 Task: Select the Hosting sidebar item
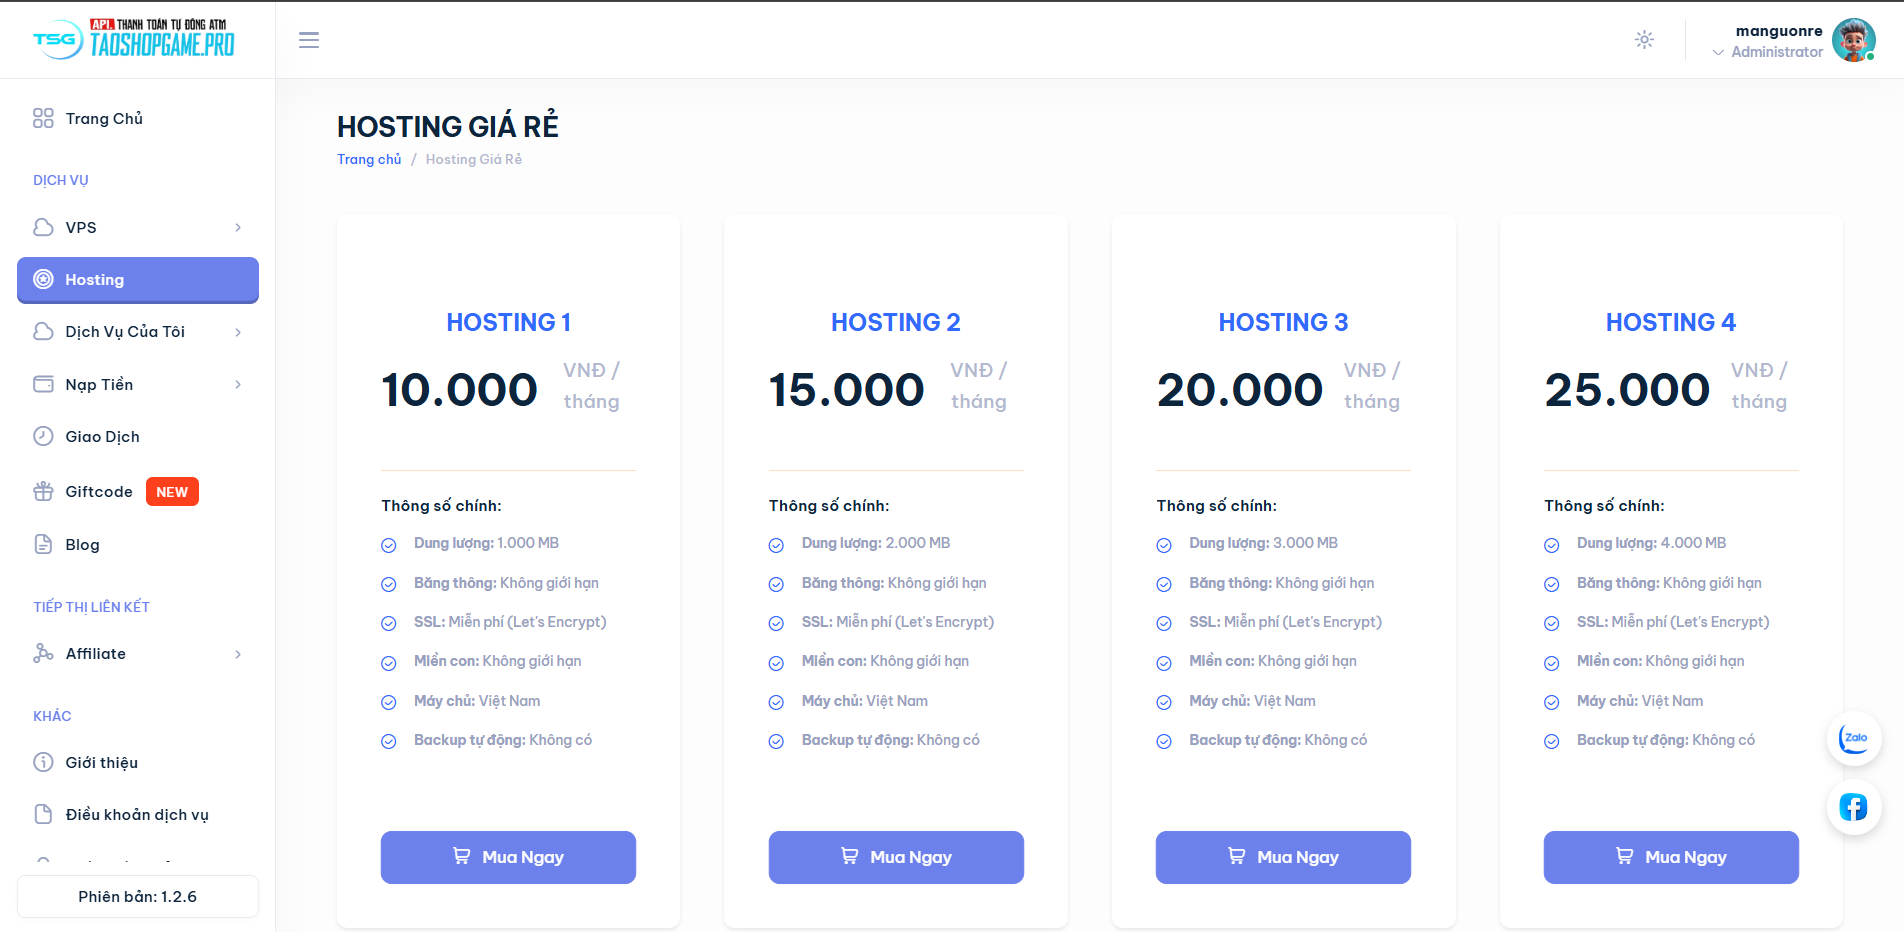[138, 280]
